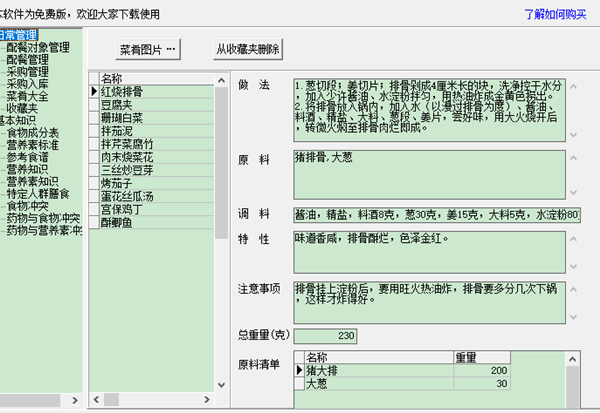Click 原料 field scroll down arrow
Viewport: 600px width, 413px height.
pyautogui.click(x=573, y=192)
